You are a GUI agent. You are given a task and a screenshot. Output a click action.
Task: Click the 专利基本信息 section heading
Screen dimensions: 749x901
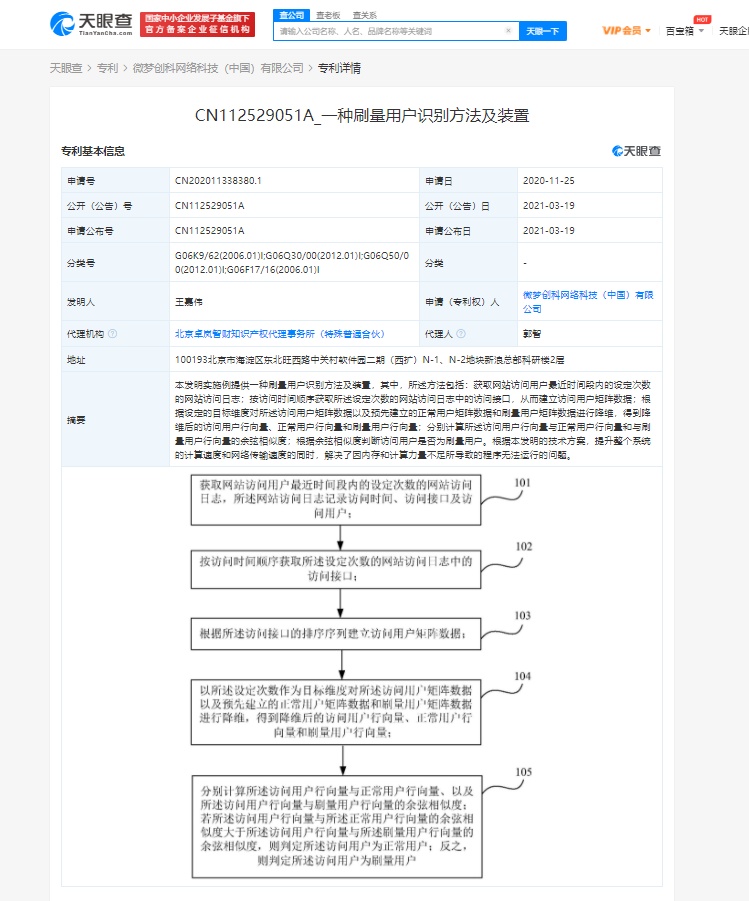[93, 151]
